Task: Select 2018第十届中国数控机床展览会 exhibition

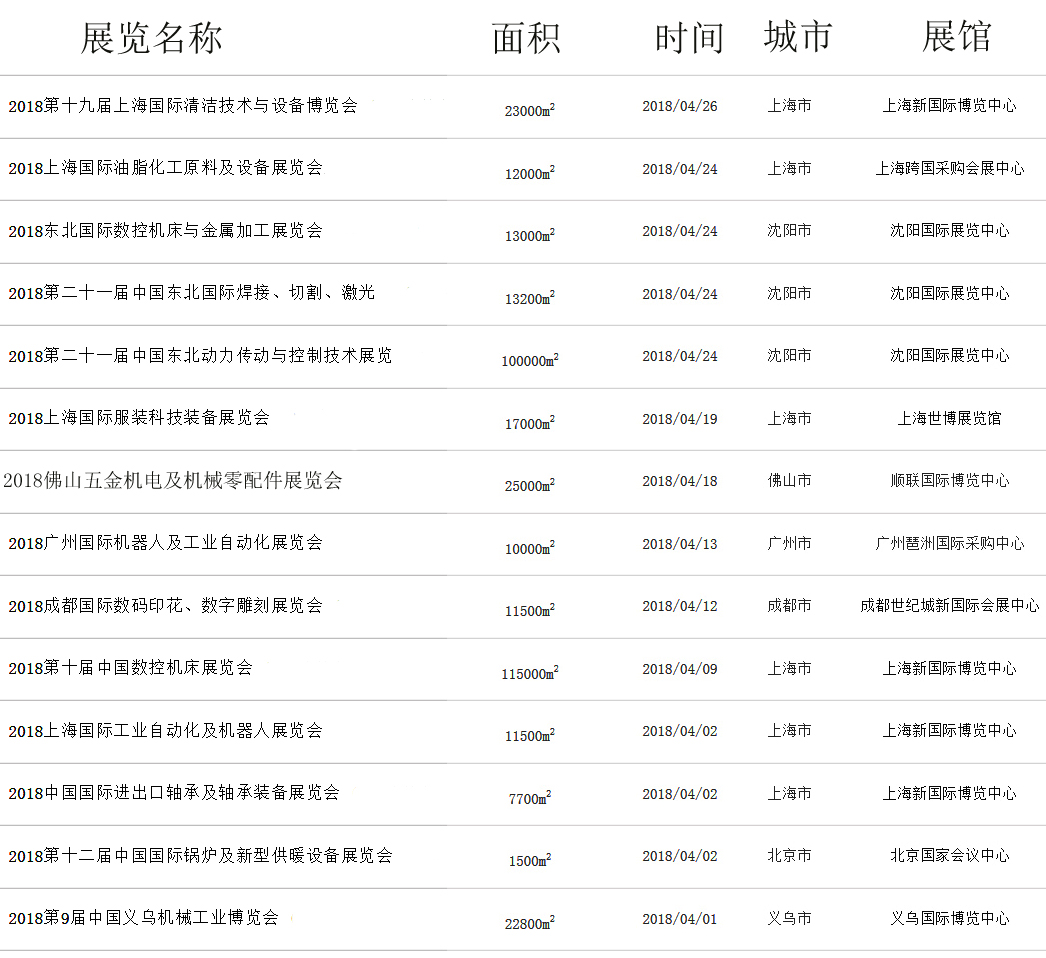Action: pyautogui.click(x=130, y=668)
